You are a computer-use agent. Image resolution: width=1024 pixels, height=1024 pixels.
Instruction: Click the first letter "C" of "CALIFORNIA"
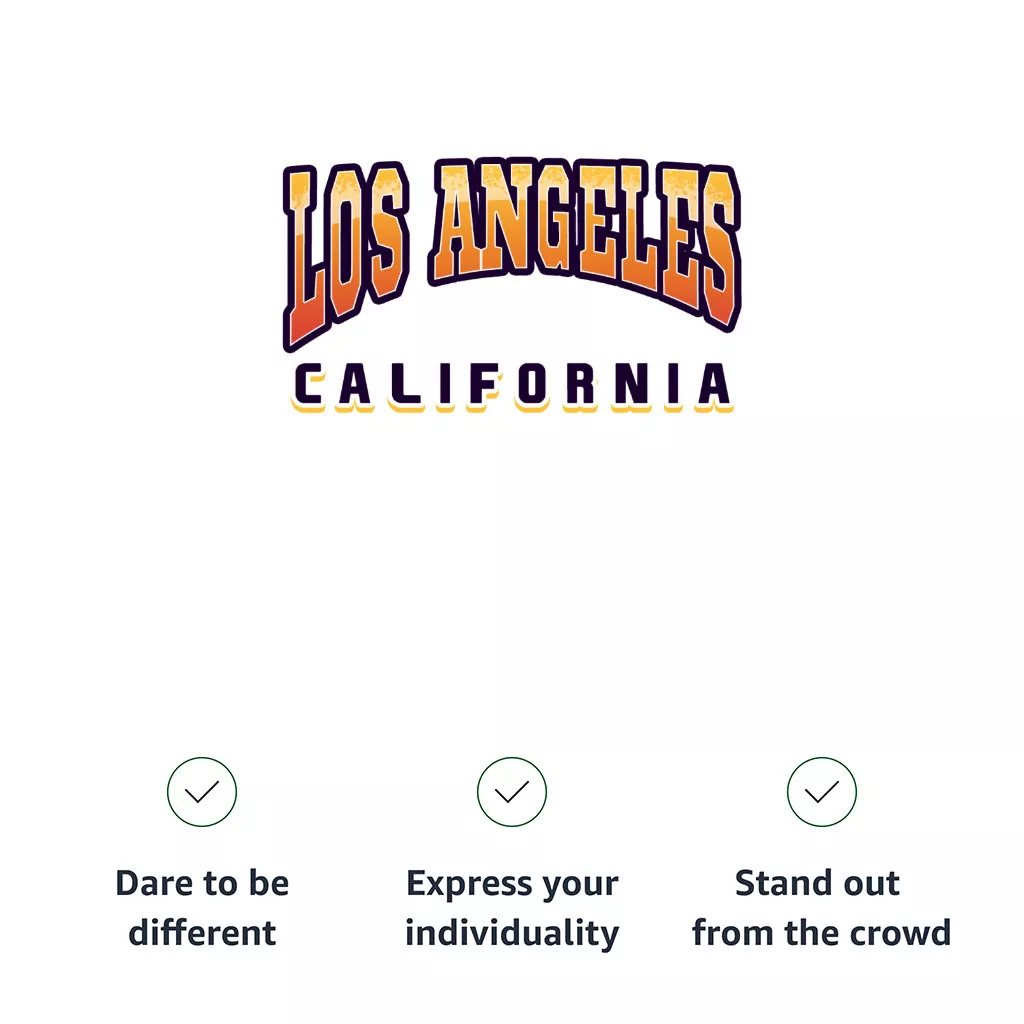click(310, 387)
